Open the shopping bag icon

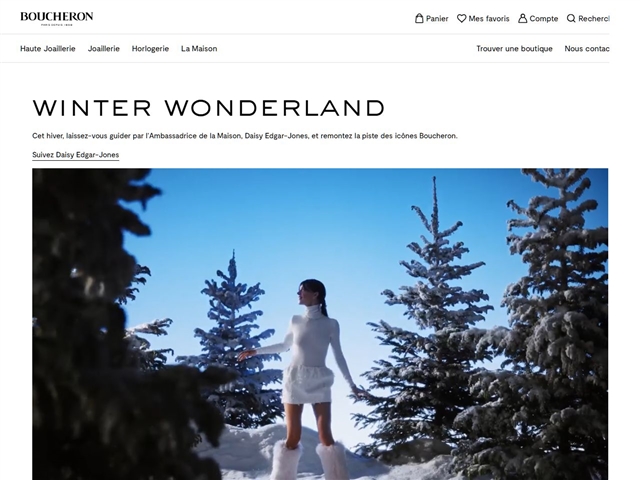[419, 18]
